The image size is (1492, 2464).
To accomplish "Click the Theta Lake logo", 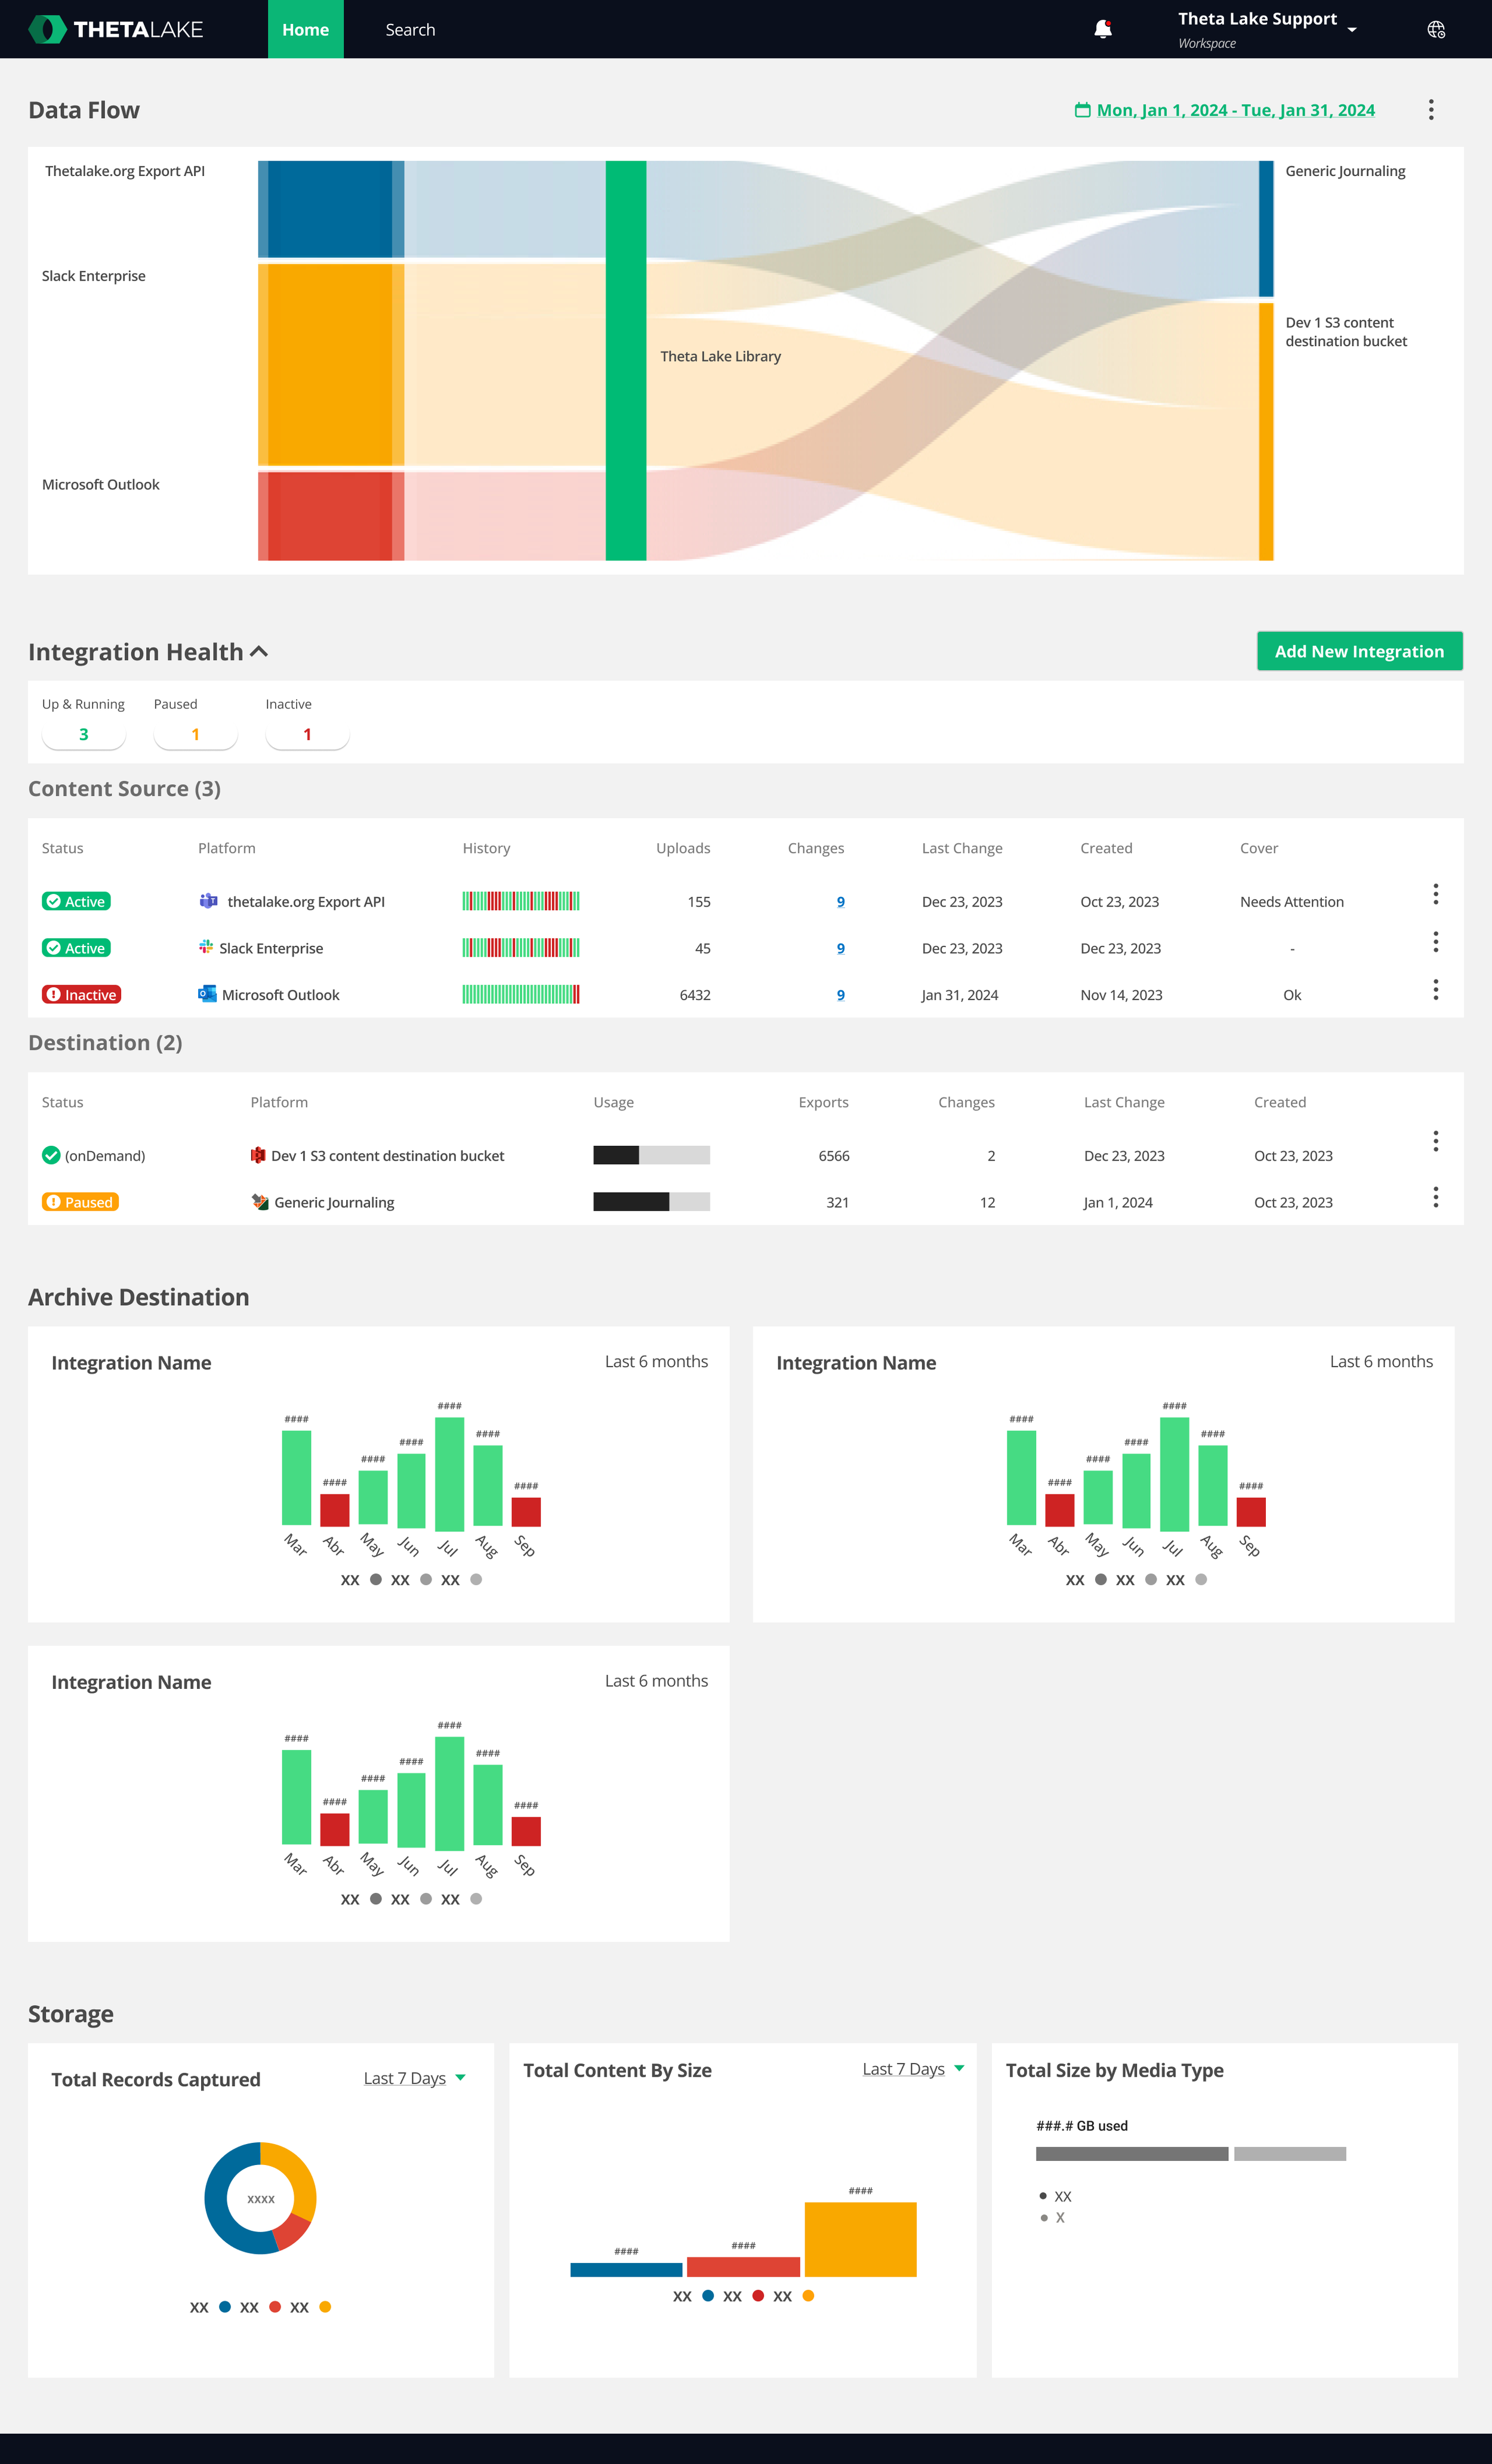I will [x=116, y=29].
